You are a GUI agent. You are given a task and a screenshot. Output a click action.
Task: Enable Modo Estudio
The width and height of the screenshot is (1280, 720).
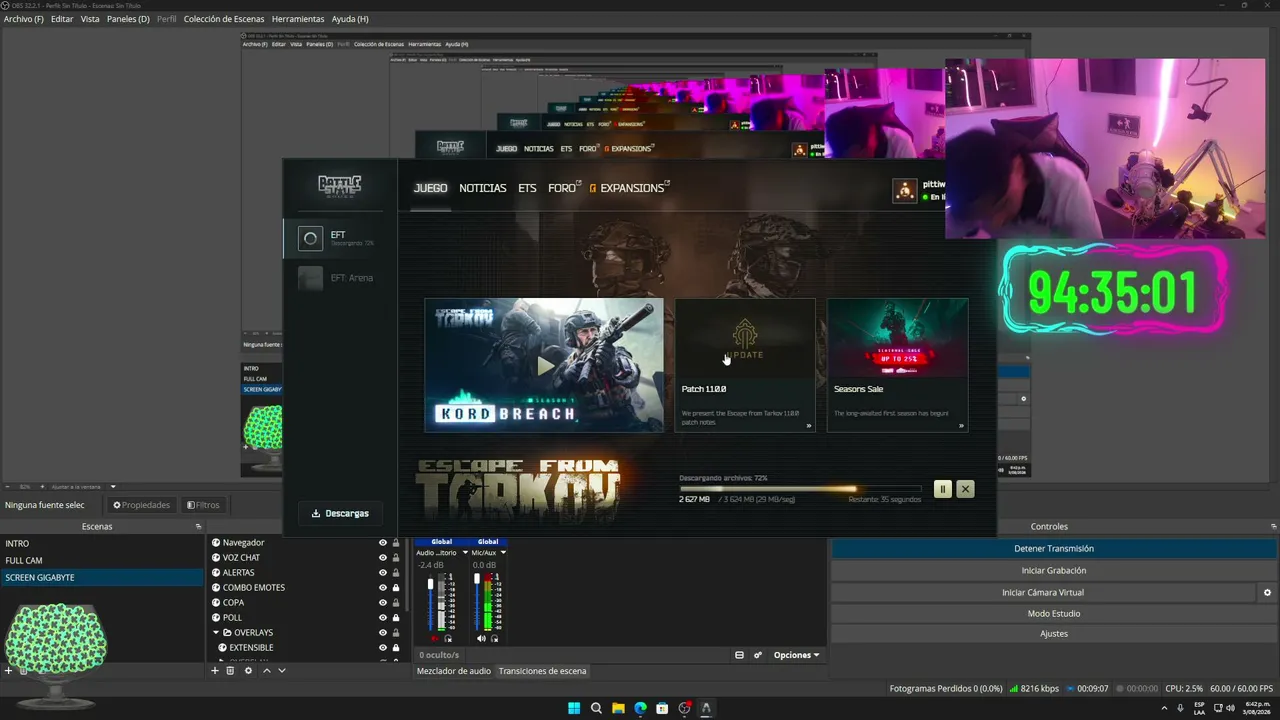point(1054,614)
